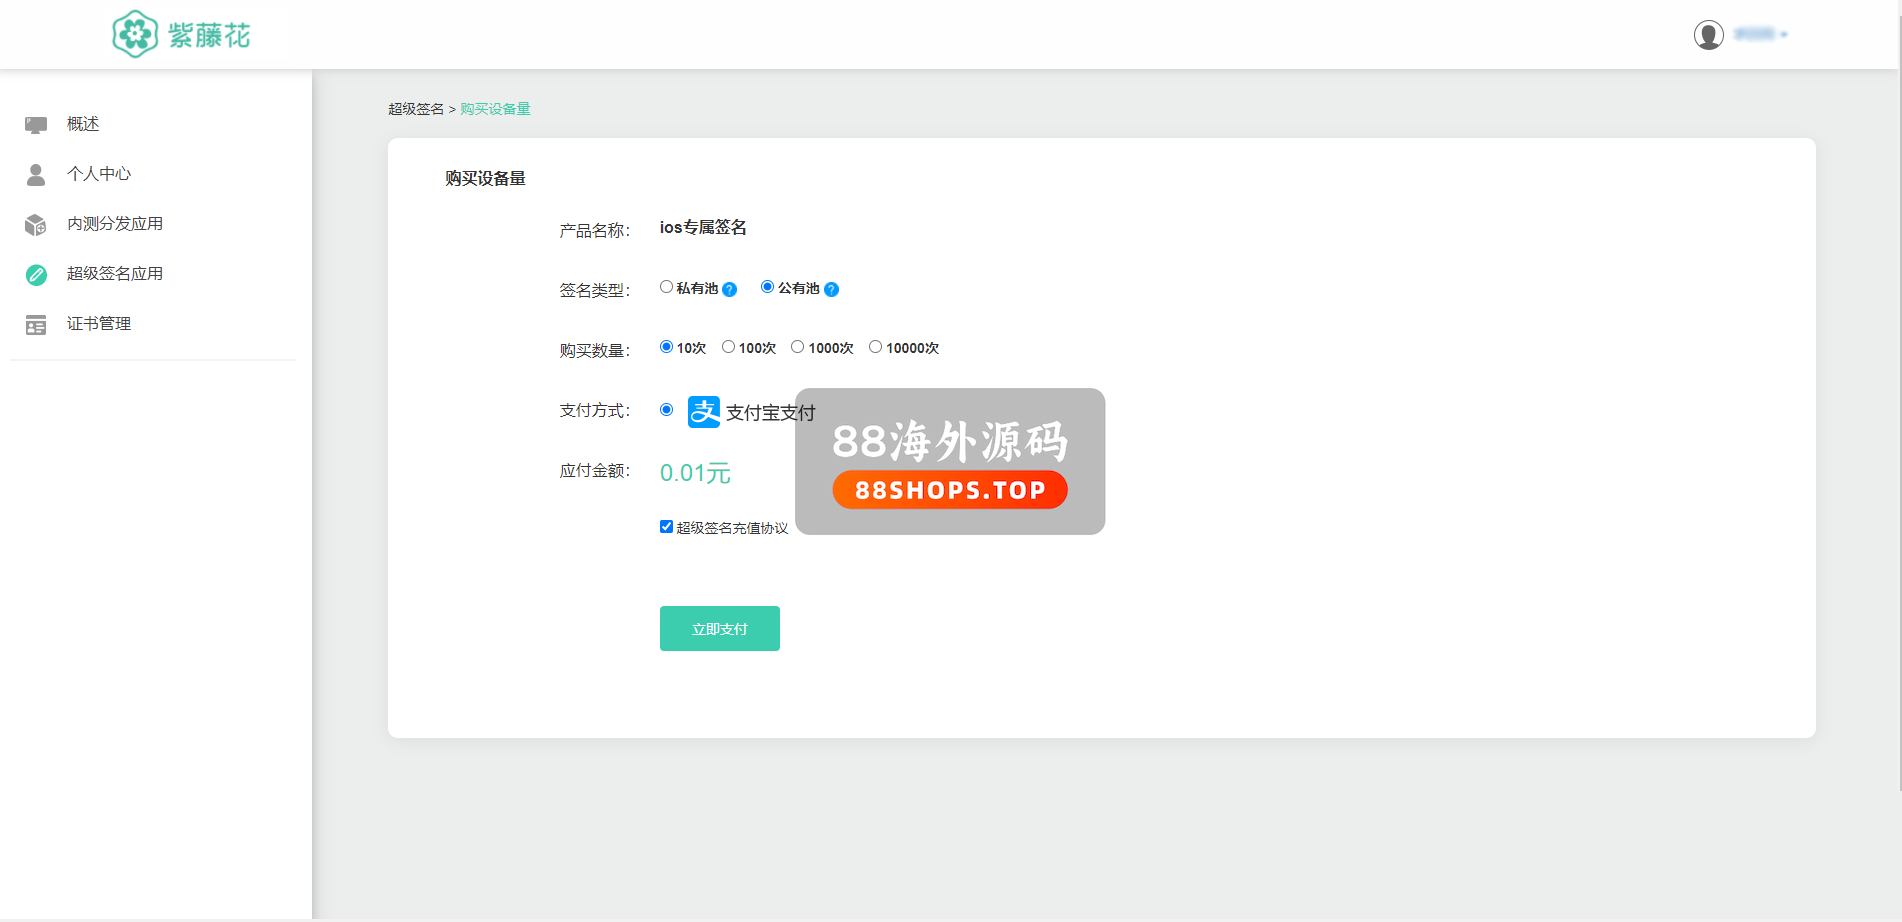Click the Alipay logo icon

pyautogui.click(x=704, y=412)
